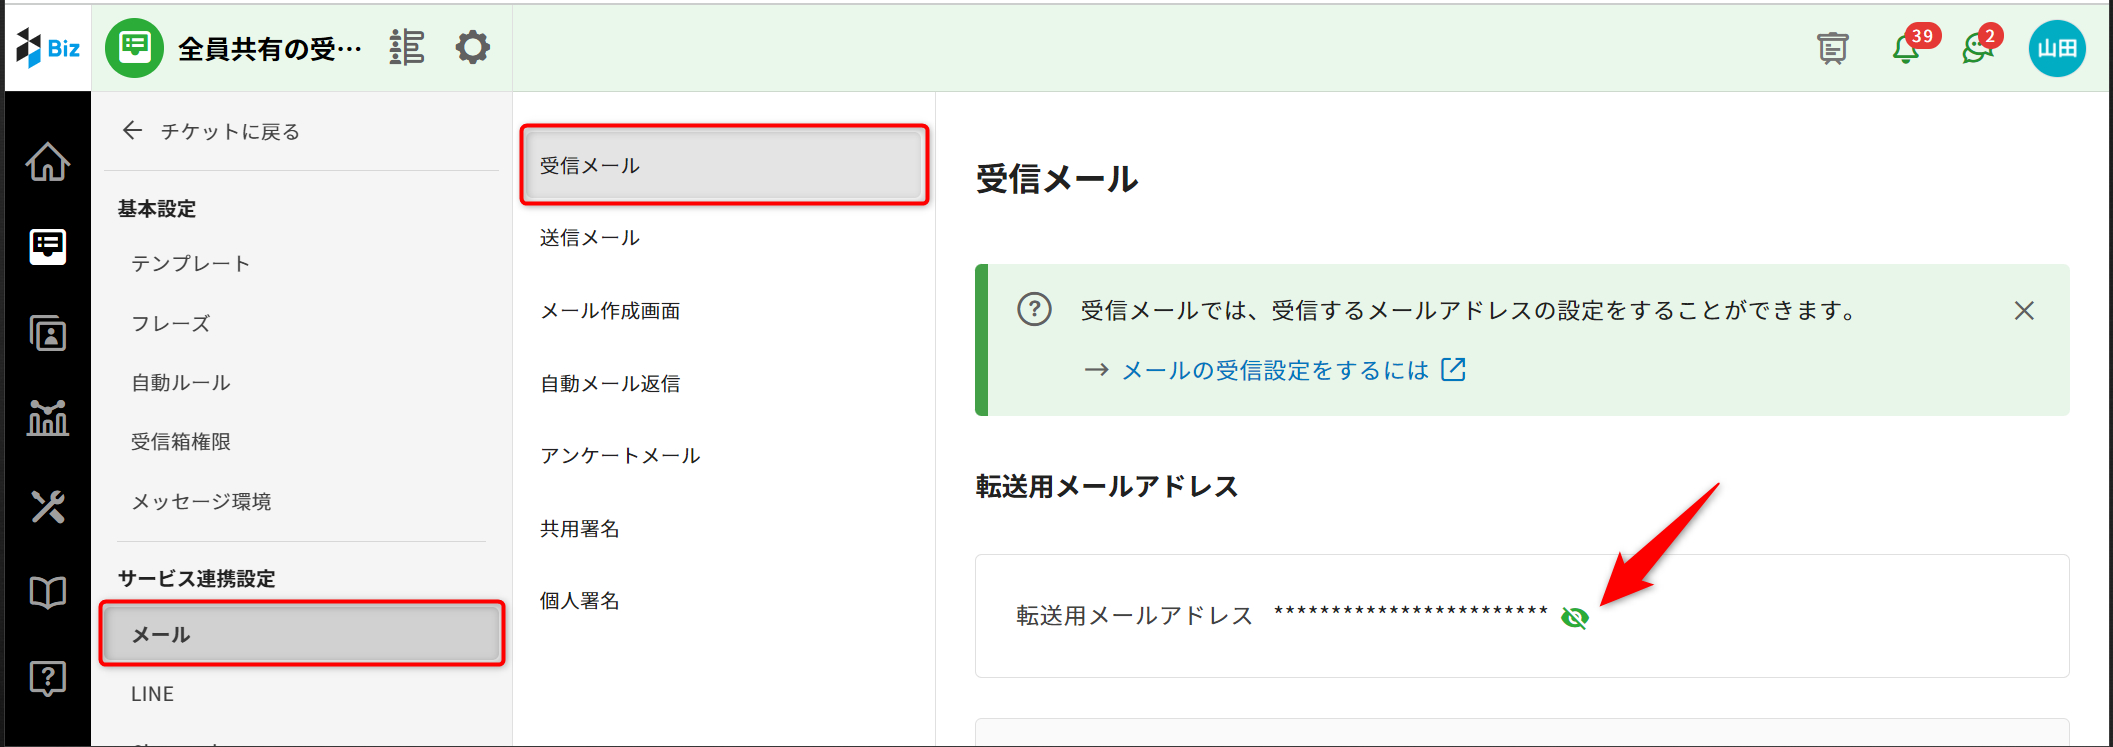Open notifications bell with 39 badge
The height and width of the screenshot is (747, 2113).
point(1906,48)
